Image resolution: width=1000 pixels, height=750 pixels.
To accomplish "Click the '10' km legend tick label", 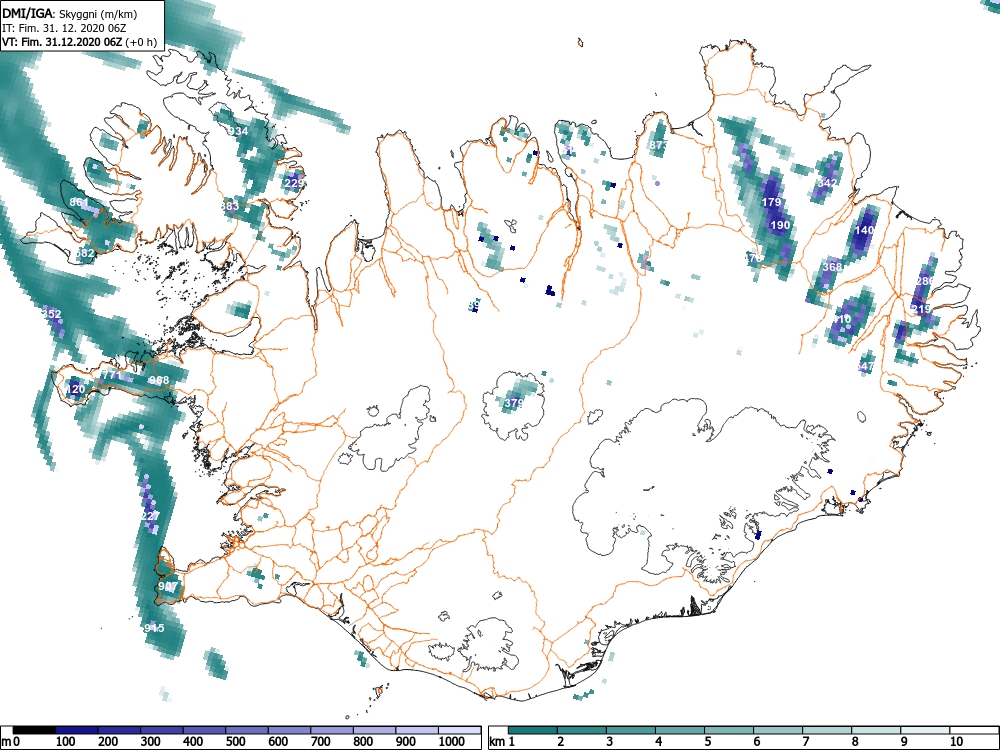I will click(956, 742).
